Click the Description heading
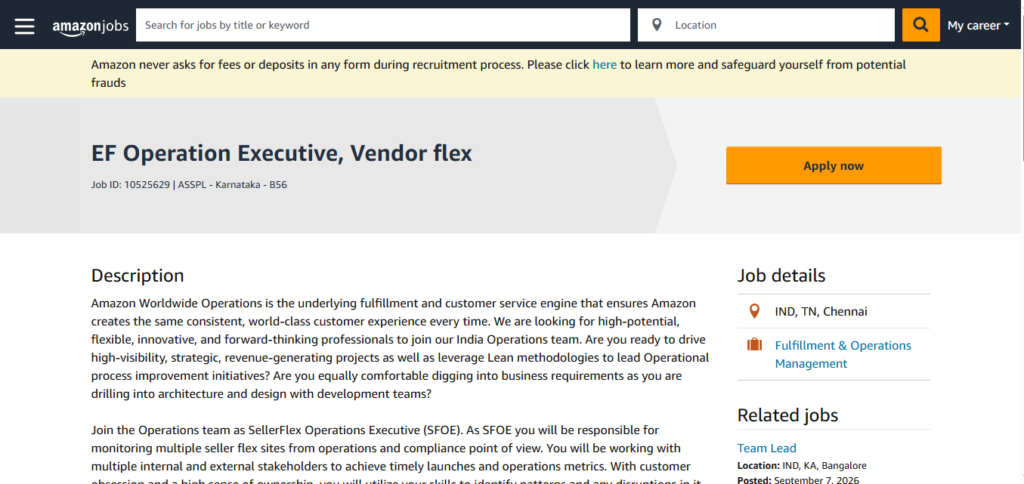 click(138, 276)
